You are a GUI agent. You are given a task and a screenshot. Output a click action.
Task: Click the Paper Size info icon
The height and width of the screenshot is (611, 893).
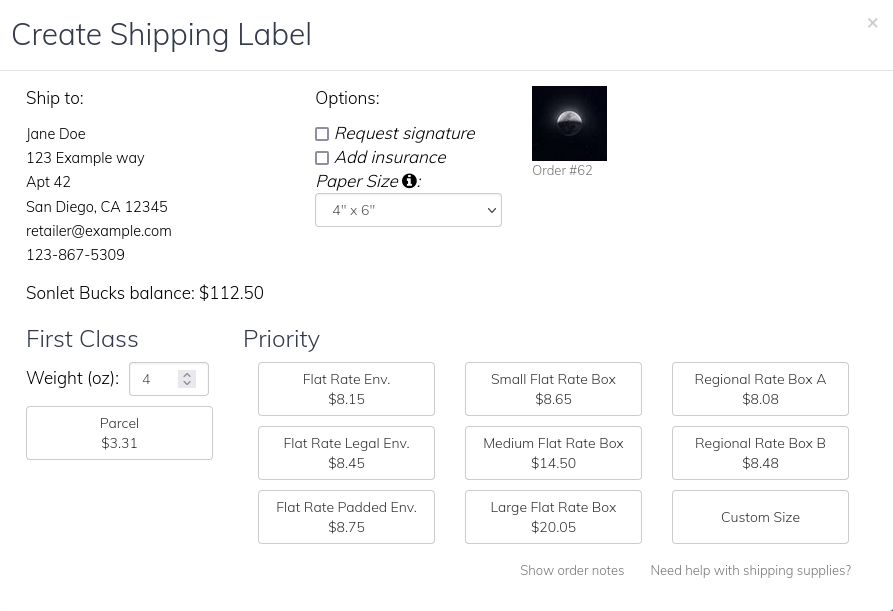pos(409,181)
